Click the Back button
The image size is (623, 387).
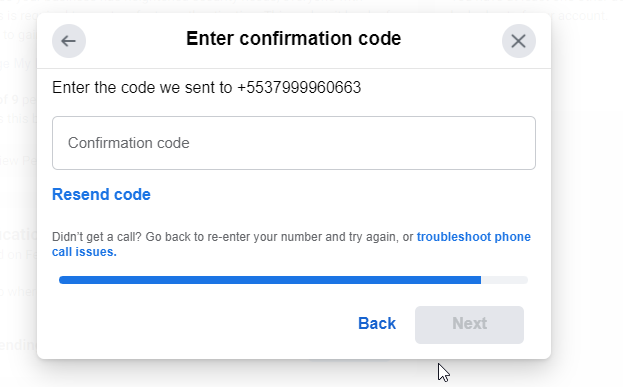[x=377, y=323]
